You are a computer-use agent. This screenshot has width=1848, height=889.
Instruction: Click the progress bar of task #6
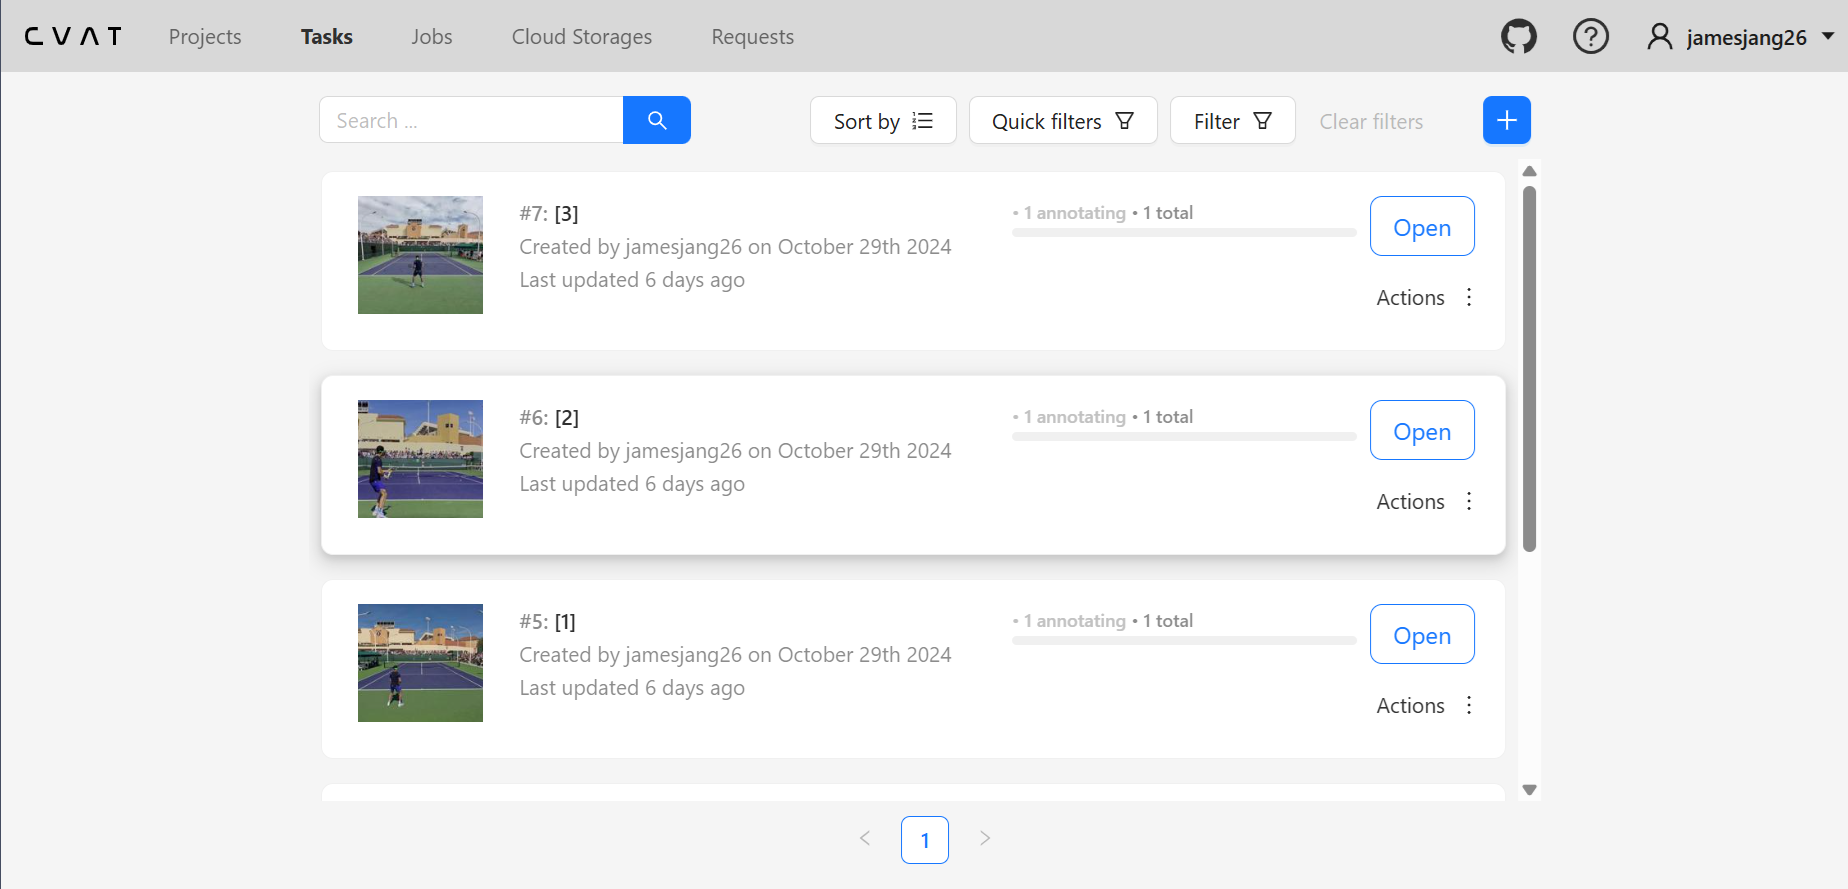tap(1183, 437)
